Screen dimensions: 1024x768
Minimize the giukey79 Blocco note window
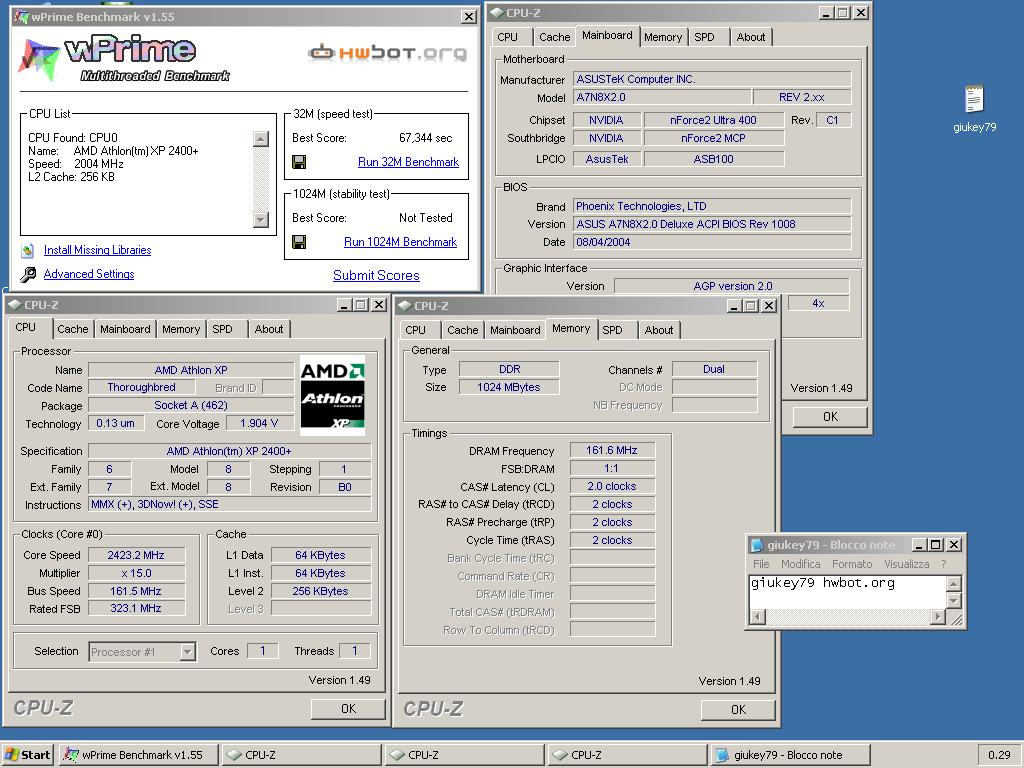(920, 545)
